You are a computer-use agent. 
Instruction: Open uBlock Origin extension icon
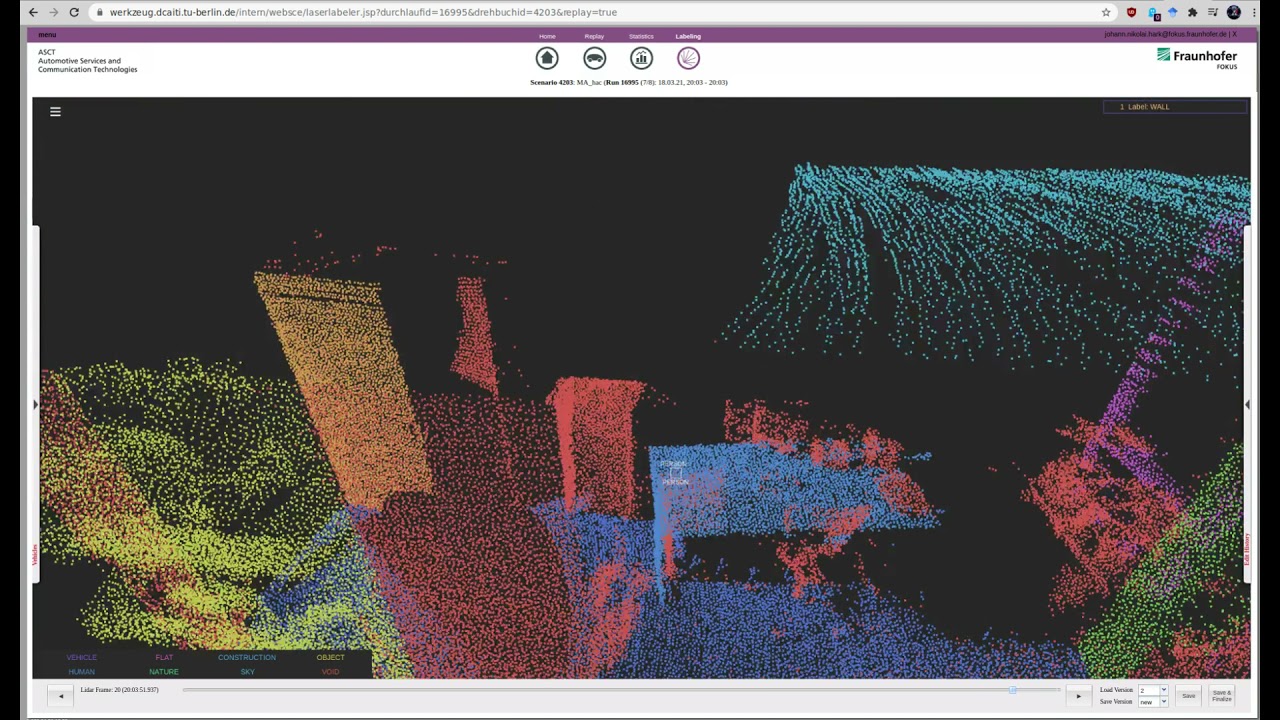(x=1131, y=12)
